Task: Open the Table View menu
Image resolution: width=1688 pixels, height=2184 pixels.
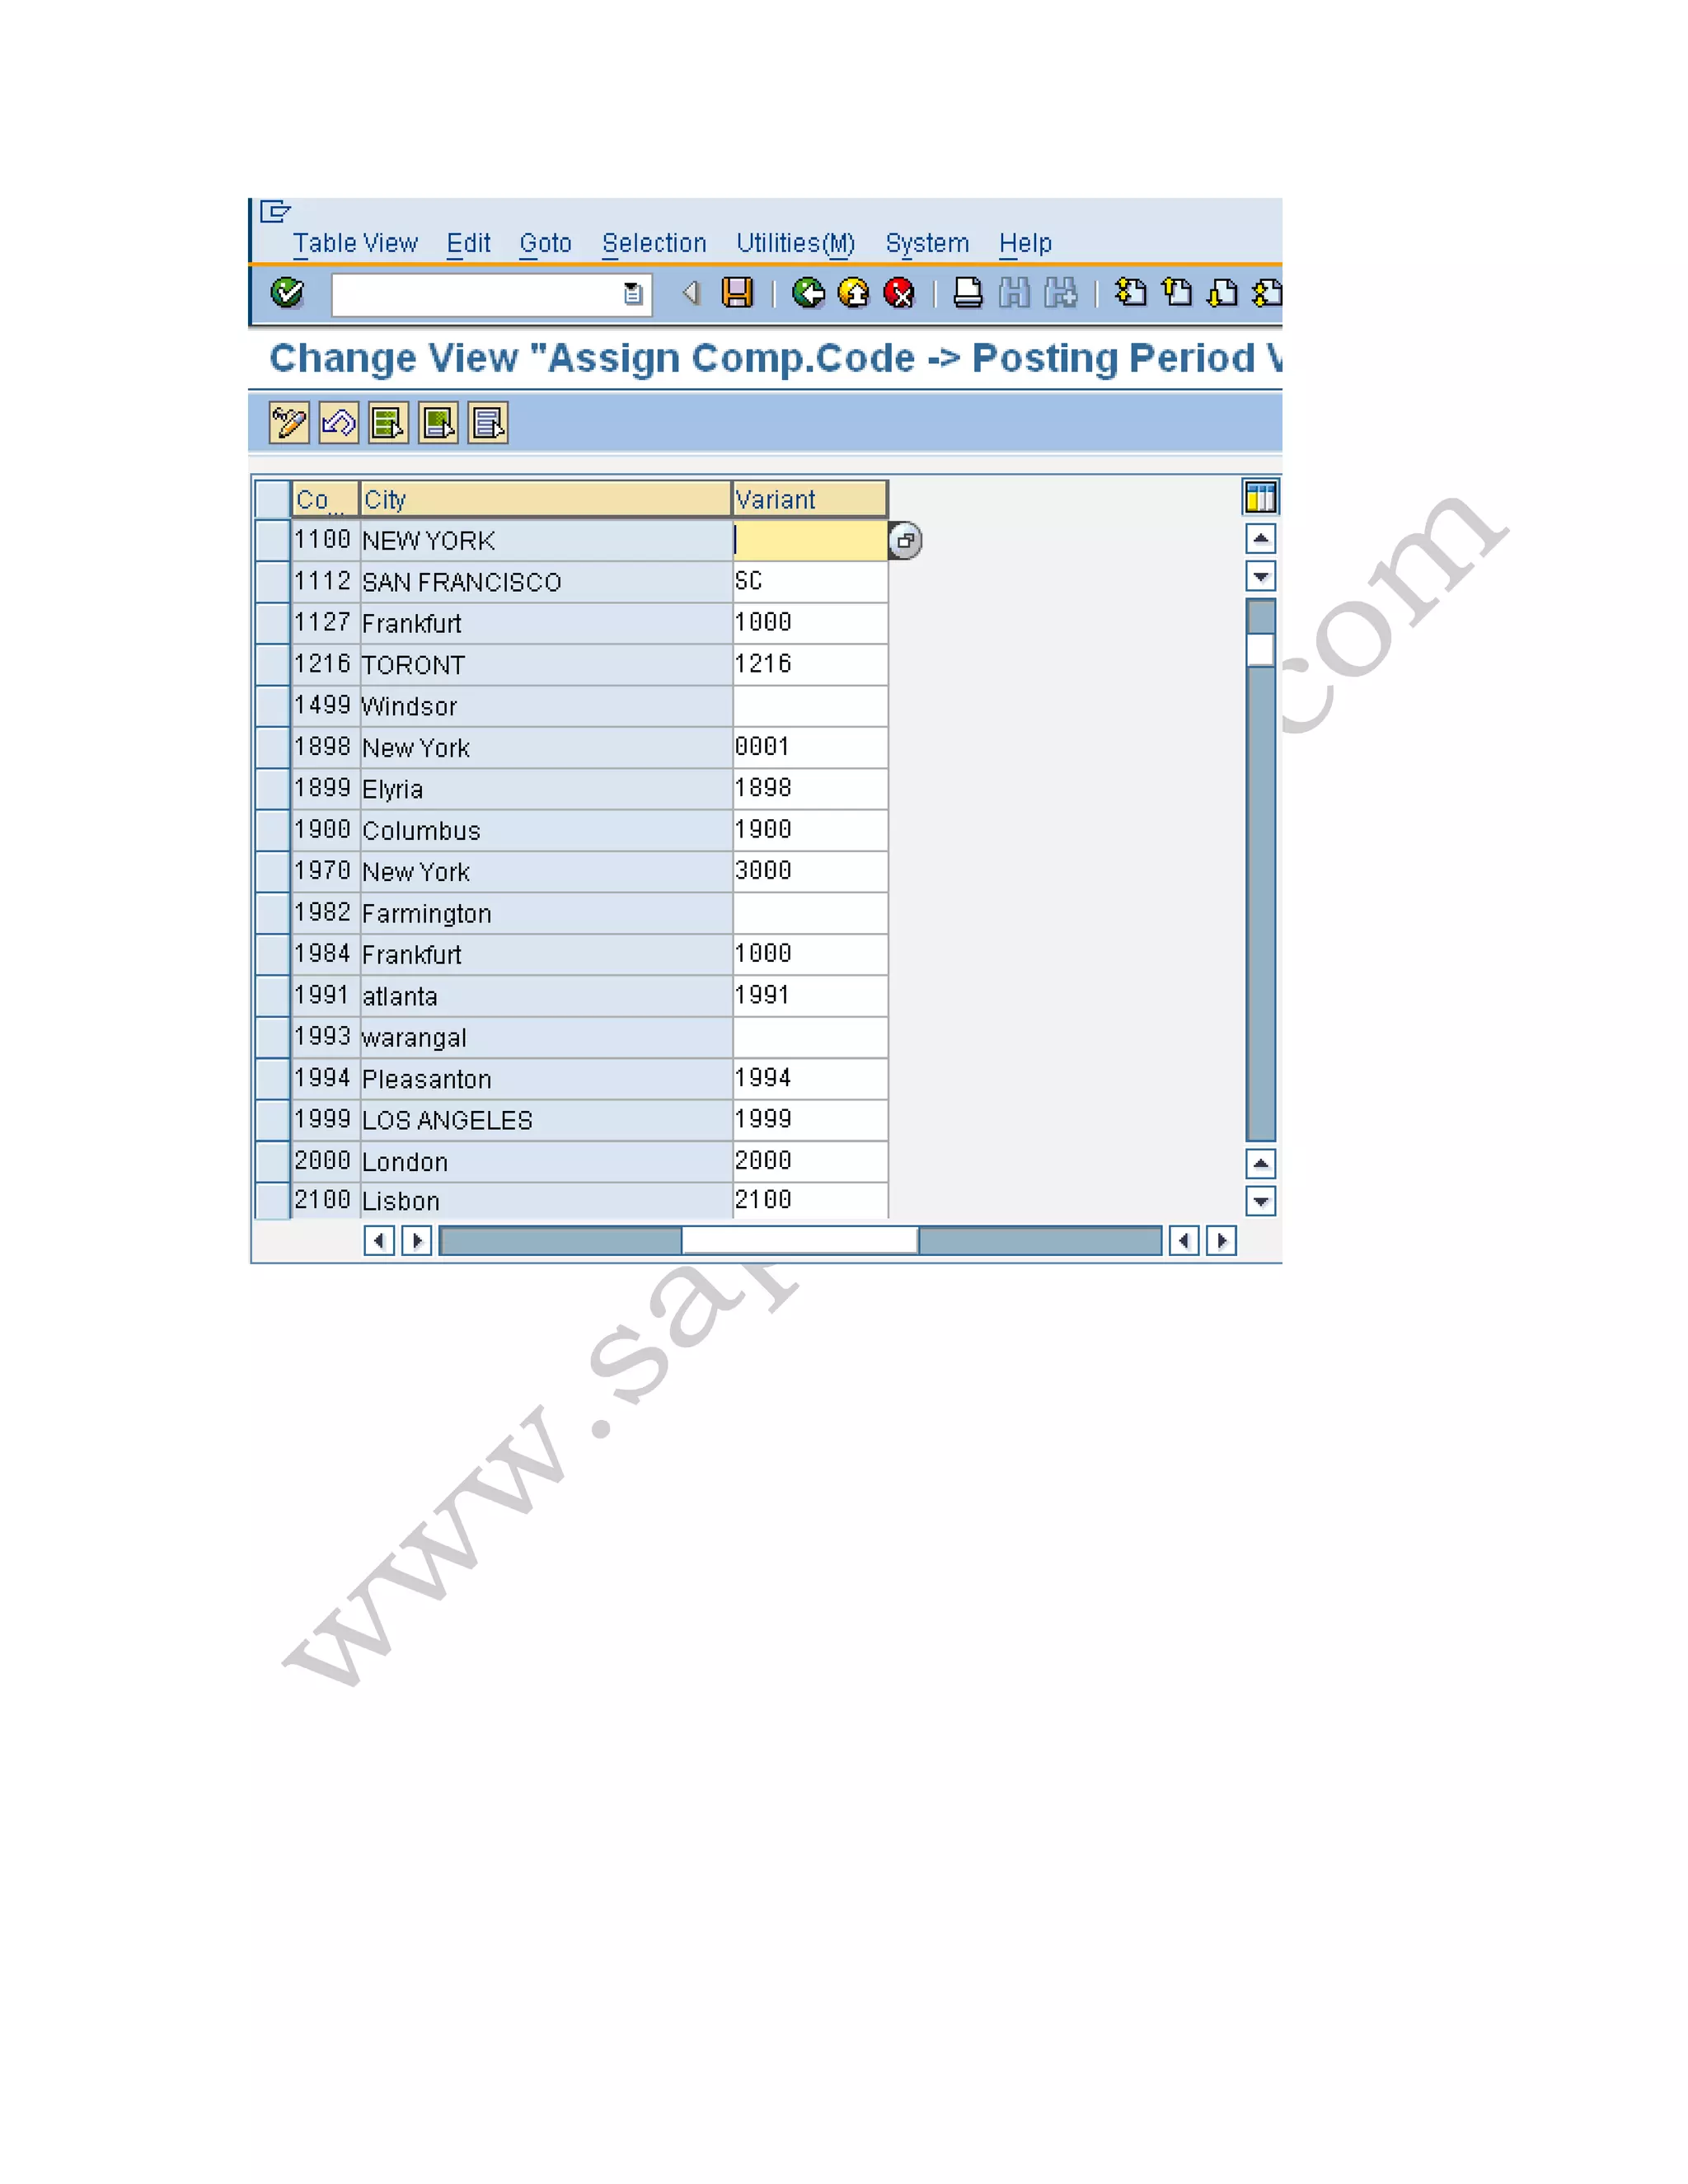Action: tap(355, 243)
